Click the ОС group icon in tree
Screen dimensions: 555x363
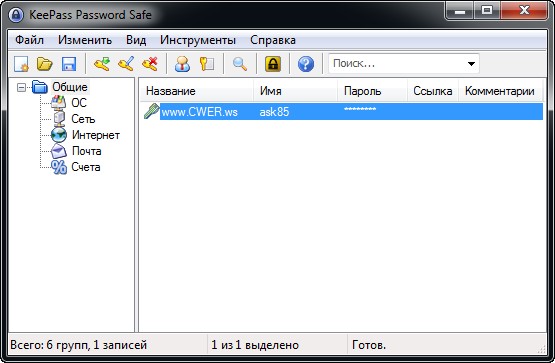pos(59,103)
